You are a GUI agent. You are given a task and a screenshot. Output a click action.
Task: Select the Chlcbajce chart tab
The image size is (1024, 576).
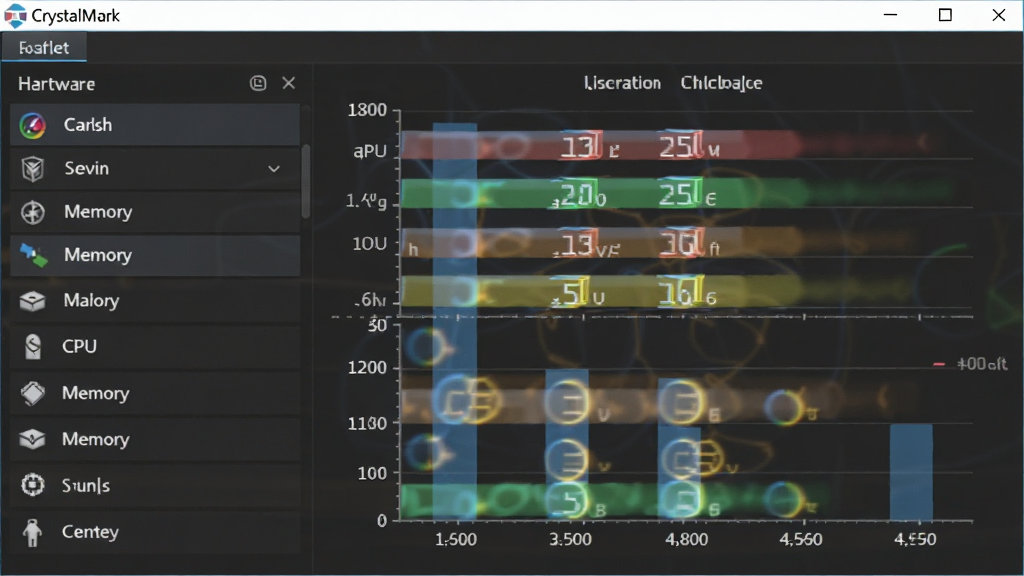pyautogui.click(x=721, y=83)
